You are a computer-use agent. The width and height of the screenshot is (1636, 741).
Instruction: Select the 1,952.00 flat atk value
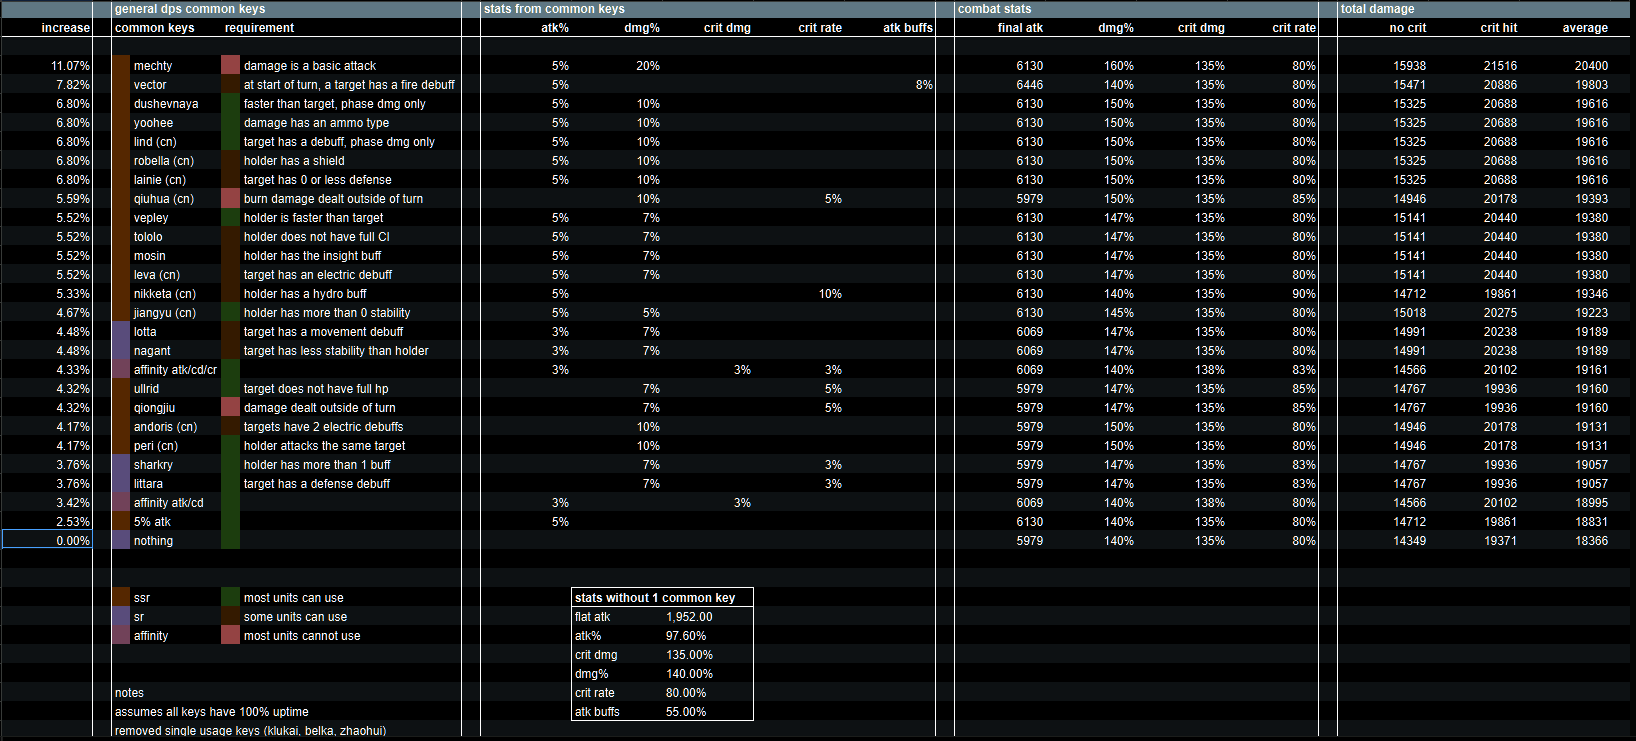pos(689,617)
